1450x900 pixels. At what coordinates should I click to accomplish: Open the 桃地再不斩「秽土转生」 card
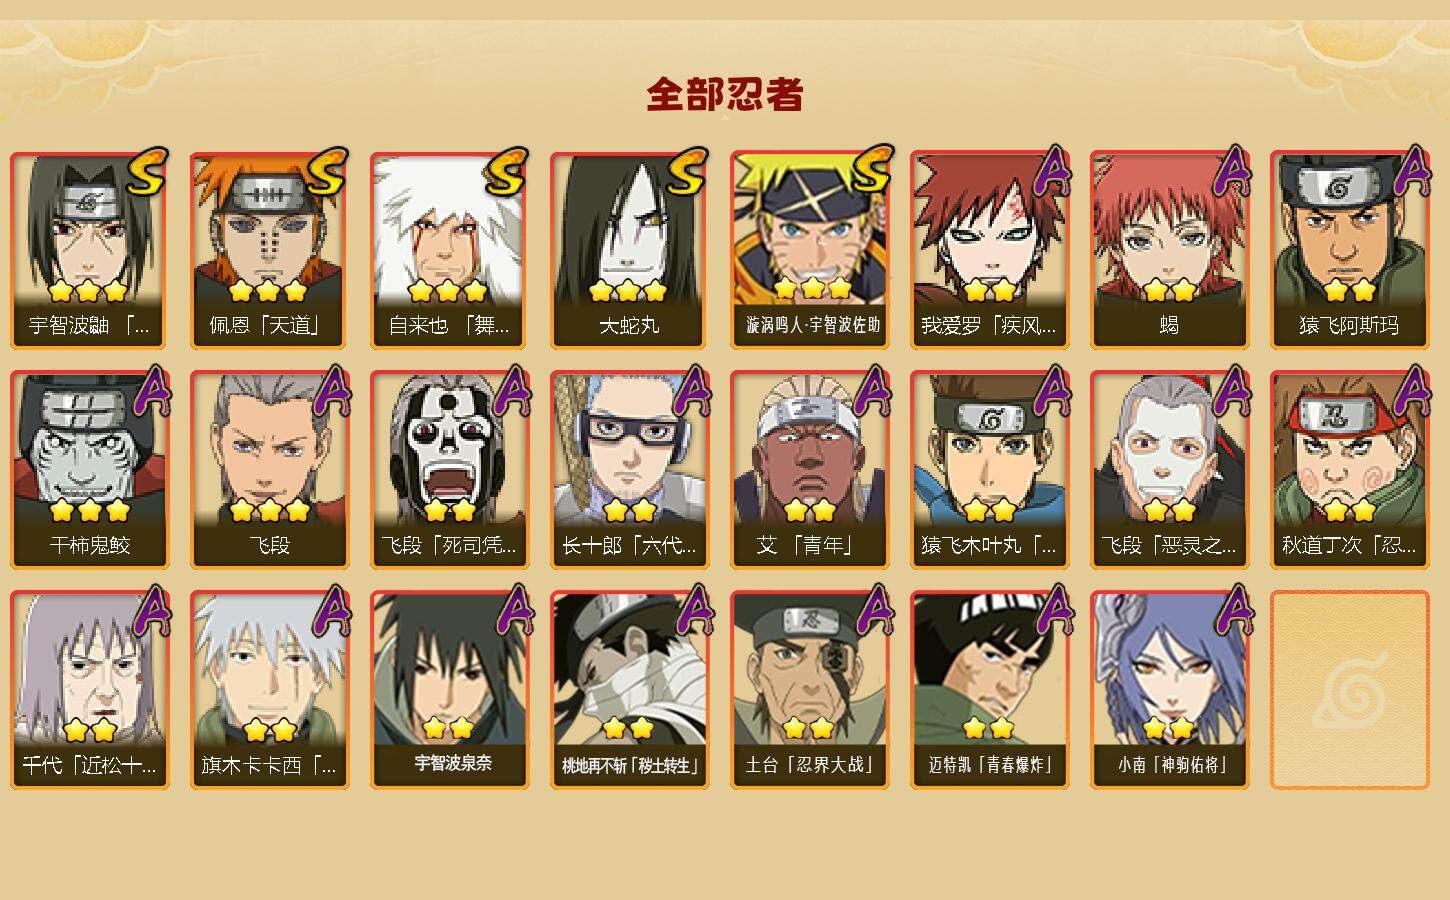point(629,690)
